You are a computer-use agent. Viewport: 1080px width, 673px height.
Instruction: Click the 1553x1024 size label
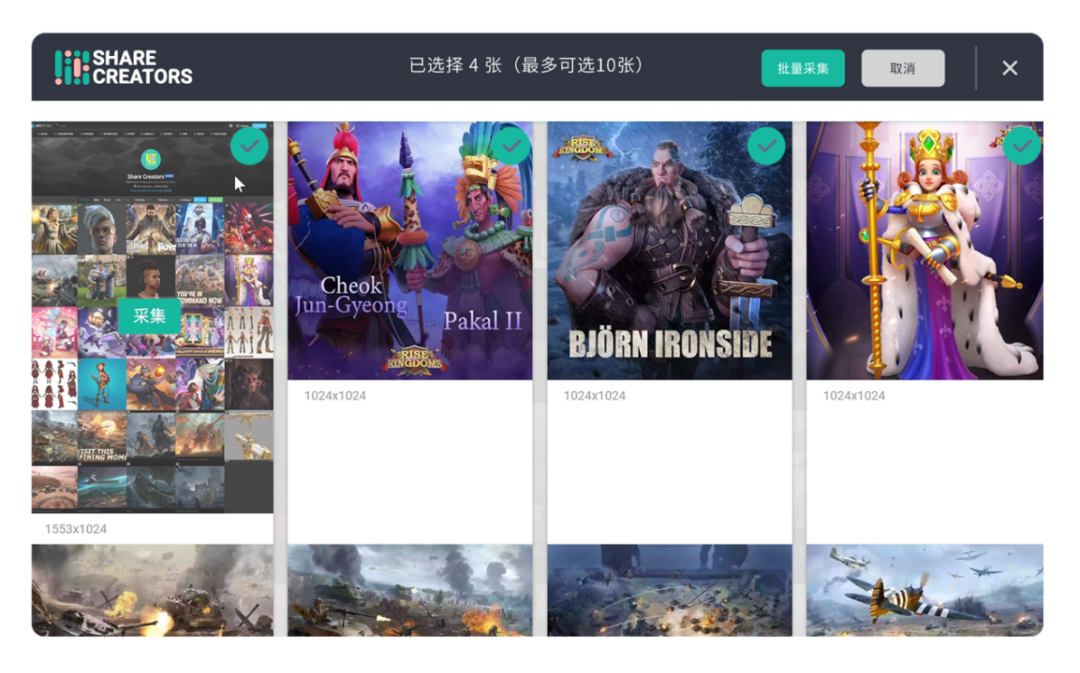point(76,529)
